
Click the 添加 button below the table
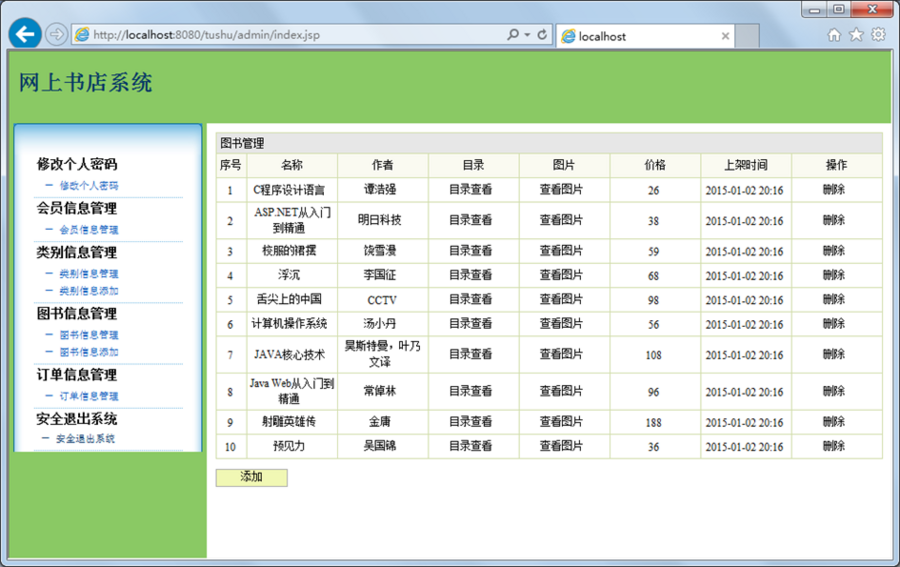coord(251,477)
